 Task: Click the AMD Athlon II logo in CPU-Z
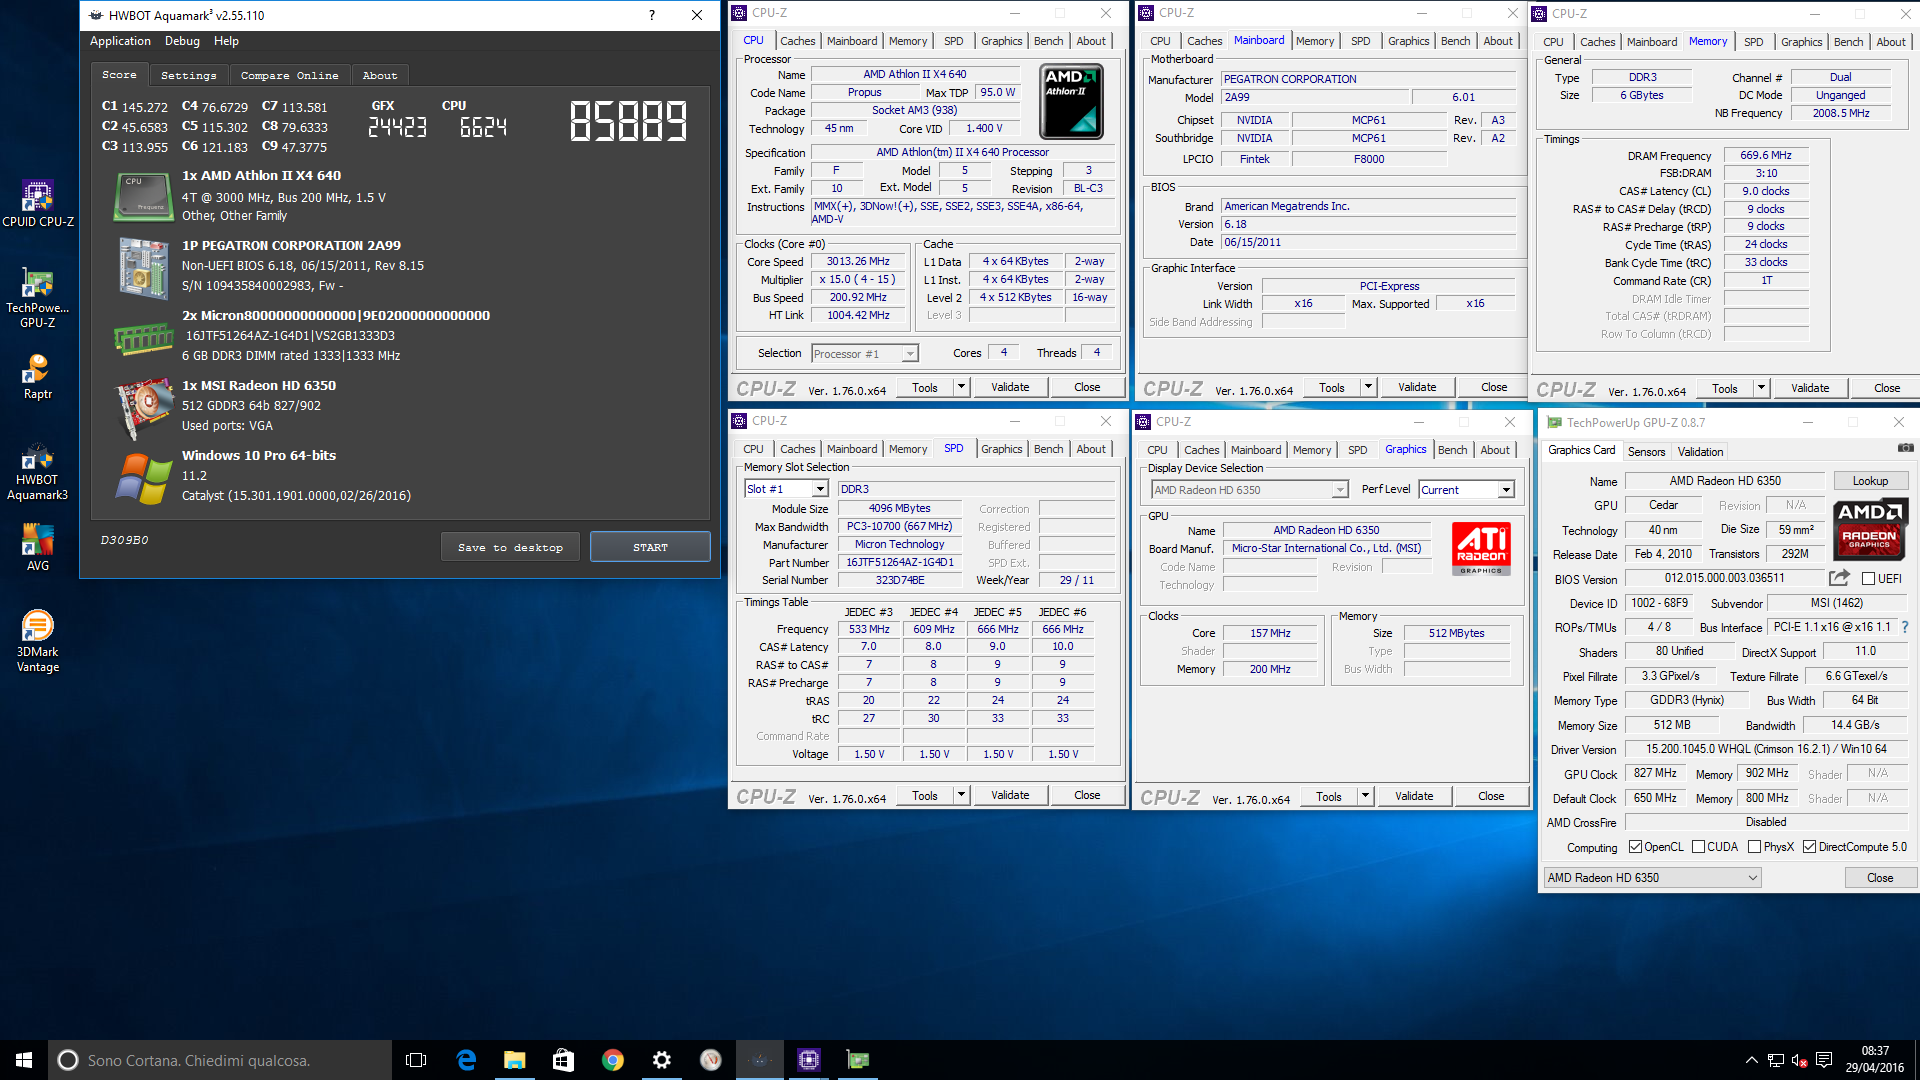pyautogui.click(x=1072, y=101)
